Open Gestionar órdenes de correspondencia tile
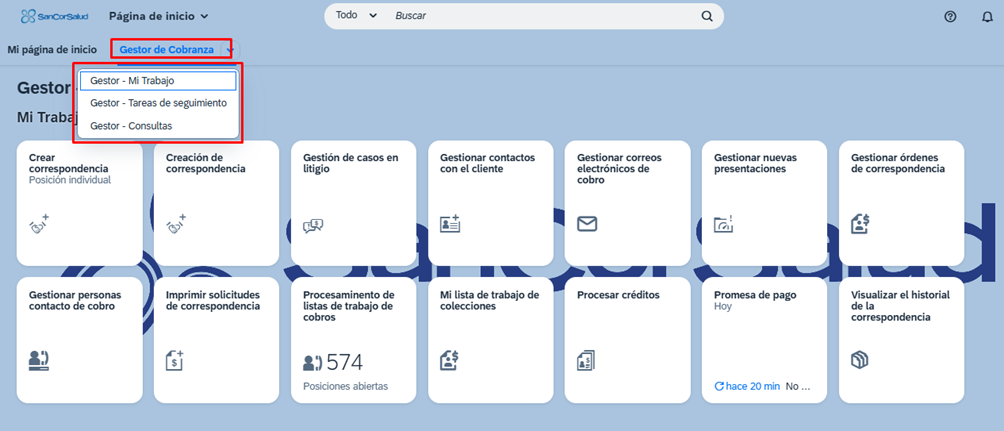 [x=900, y=202]
